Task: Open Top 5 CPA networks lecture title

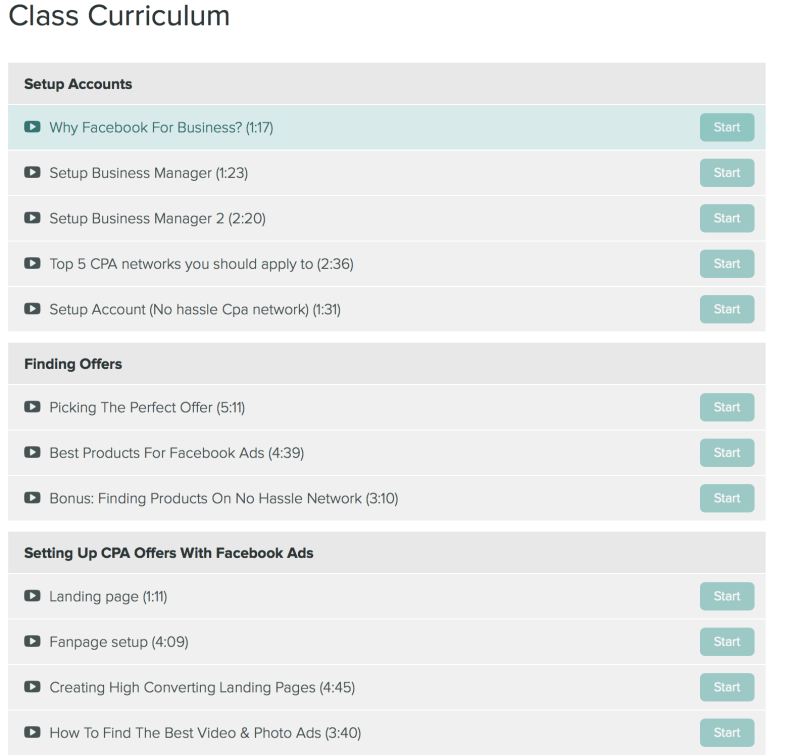Action: [x=201, y=264]
